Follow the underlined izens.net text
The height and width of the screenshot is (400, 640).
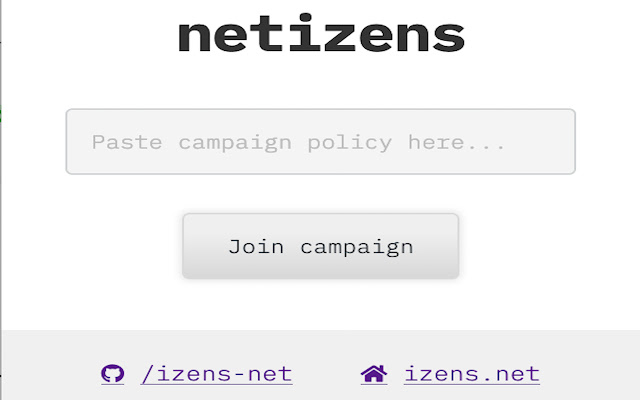pos(472,374)
